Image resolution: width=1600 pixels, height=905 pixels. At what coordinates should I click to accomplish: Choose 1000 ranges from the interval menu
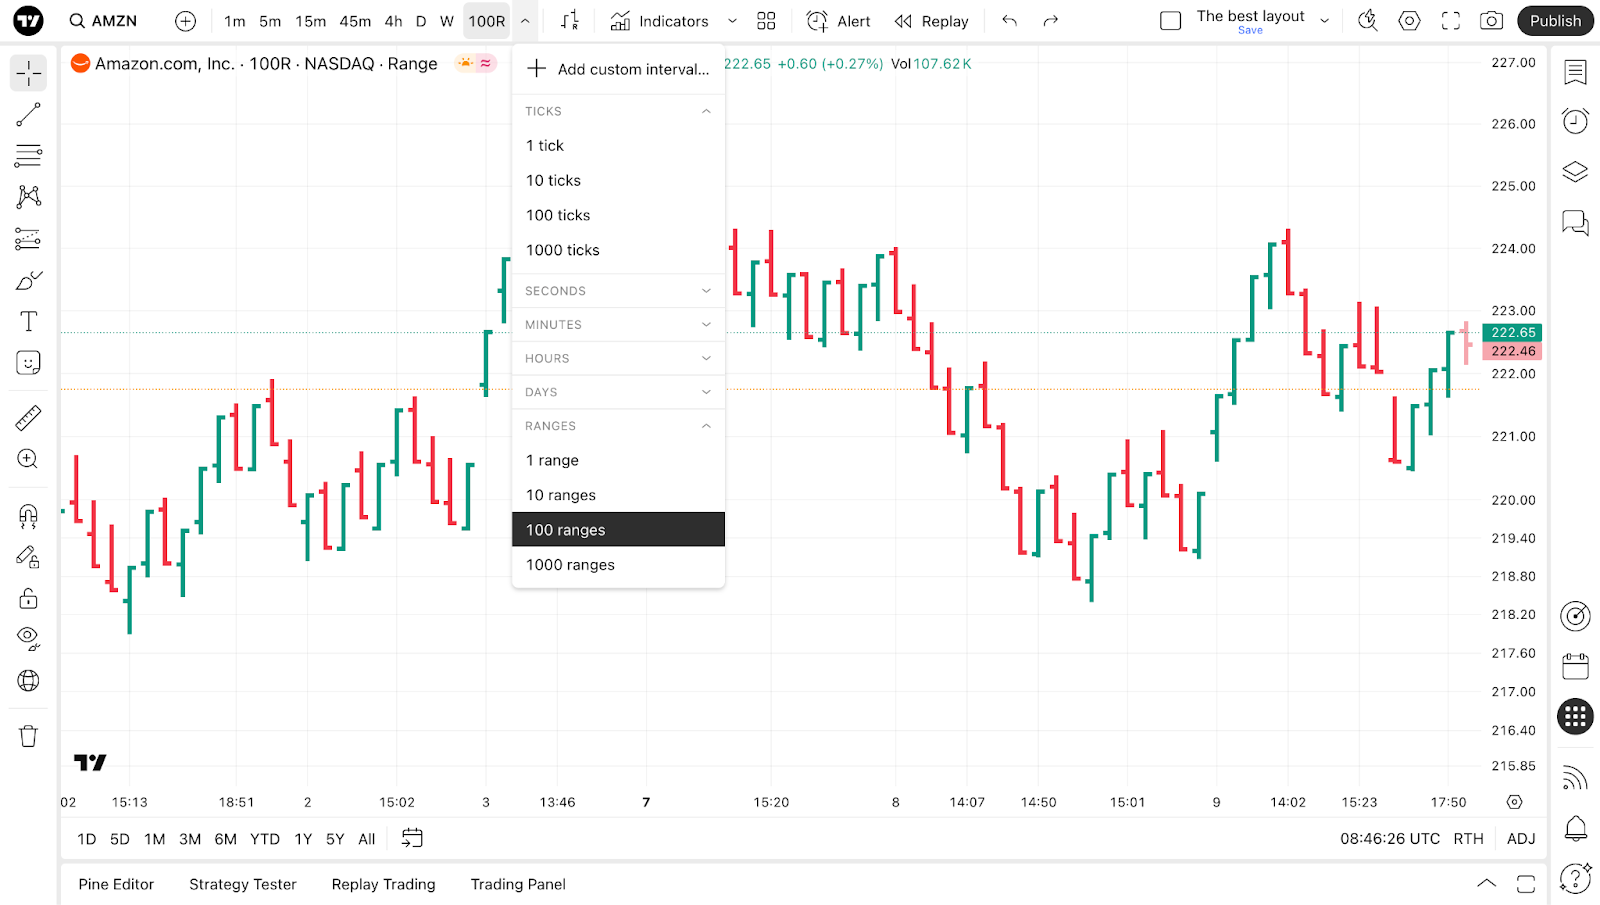(x=570, y=565)
